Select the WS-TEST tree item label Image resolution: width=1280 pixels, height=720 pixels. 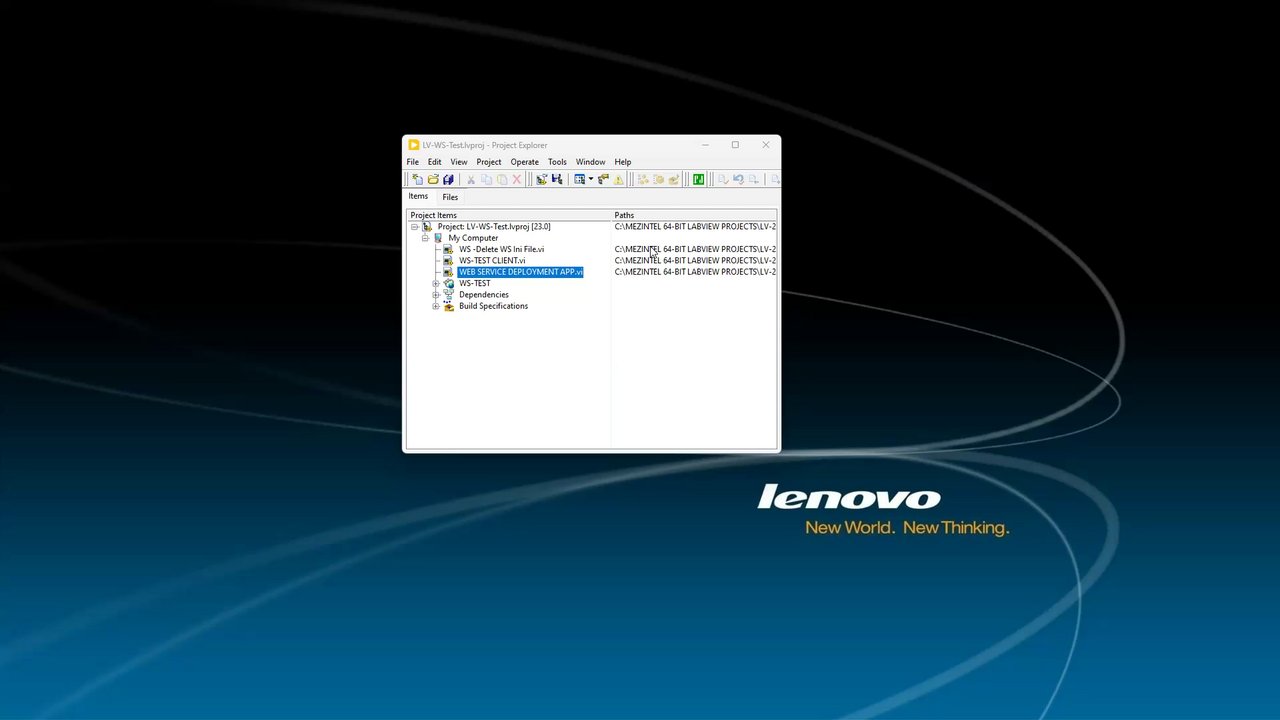(x=474, y=283)
